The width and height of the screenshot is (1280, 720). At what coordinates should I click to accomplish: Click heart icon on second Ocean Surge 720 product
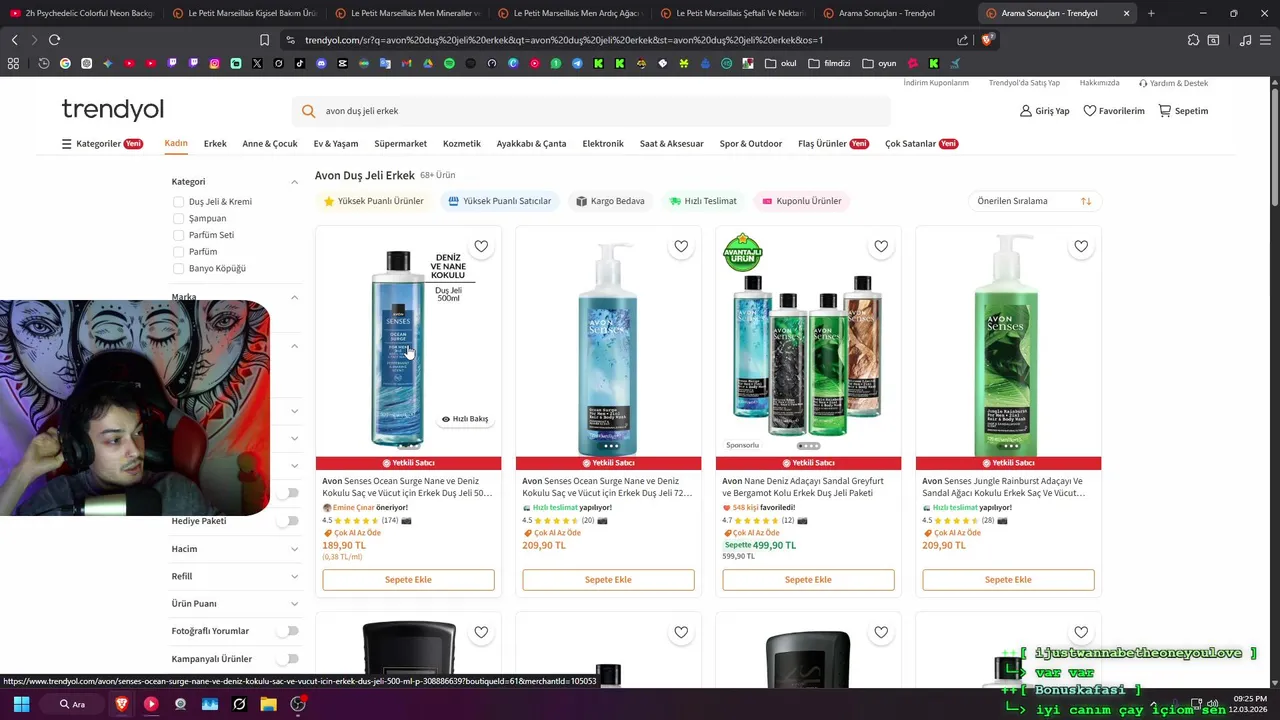(681, 246)
